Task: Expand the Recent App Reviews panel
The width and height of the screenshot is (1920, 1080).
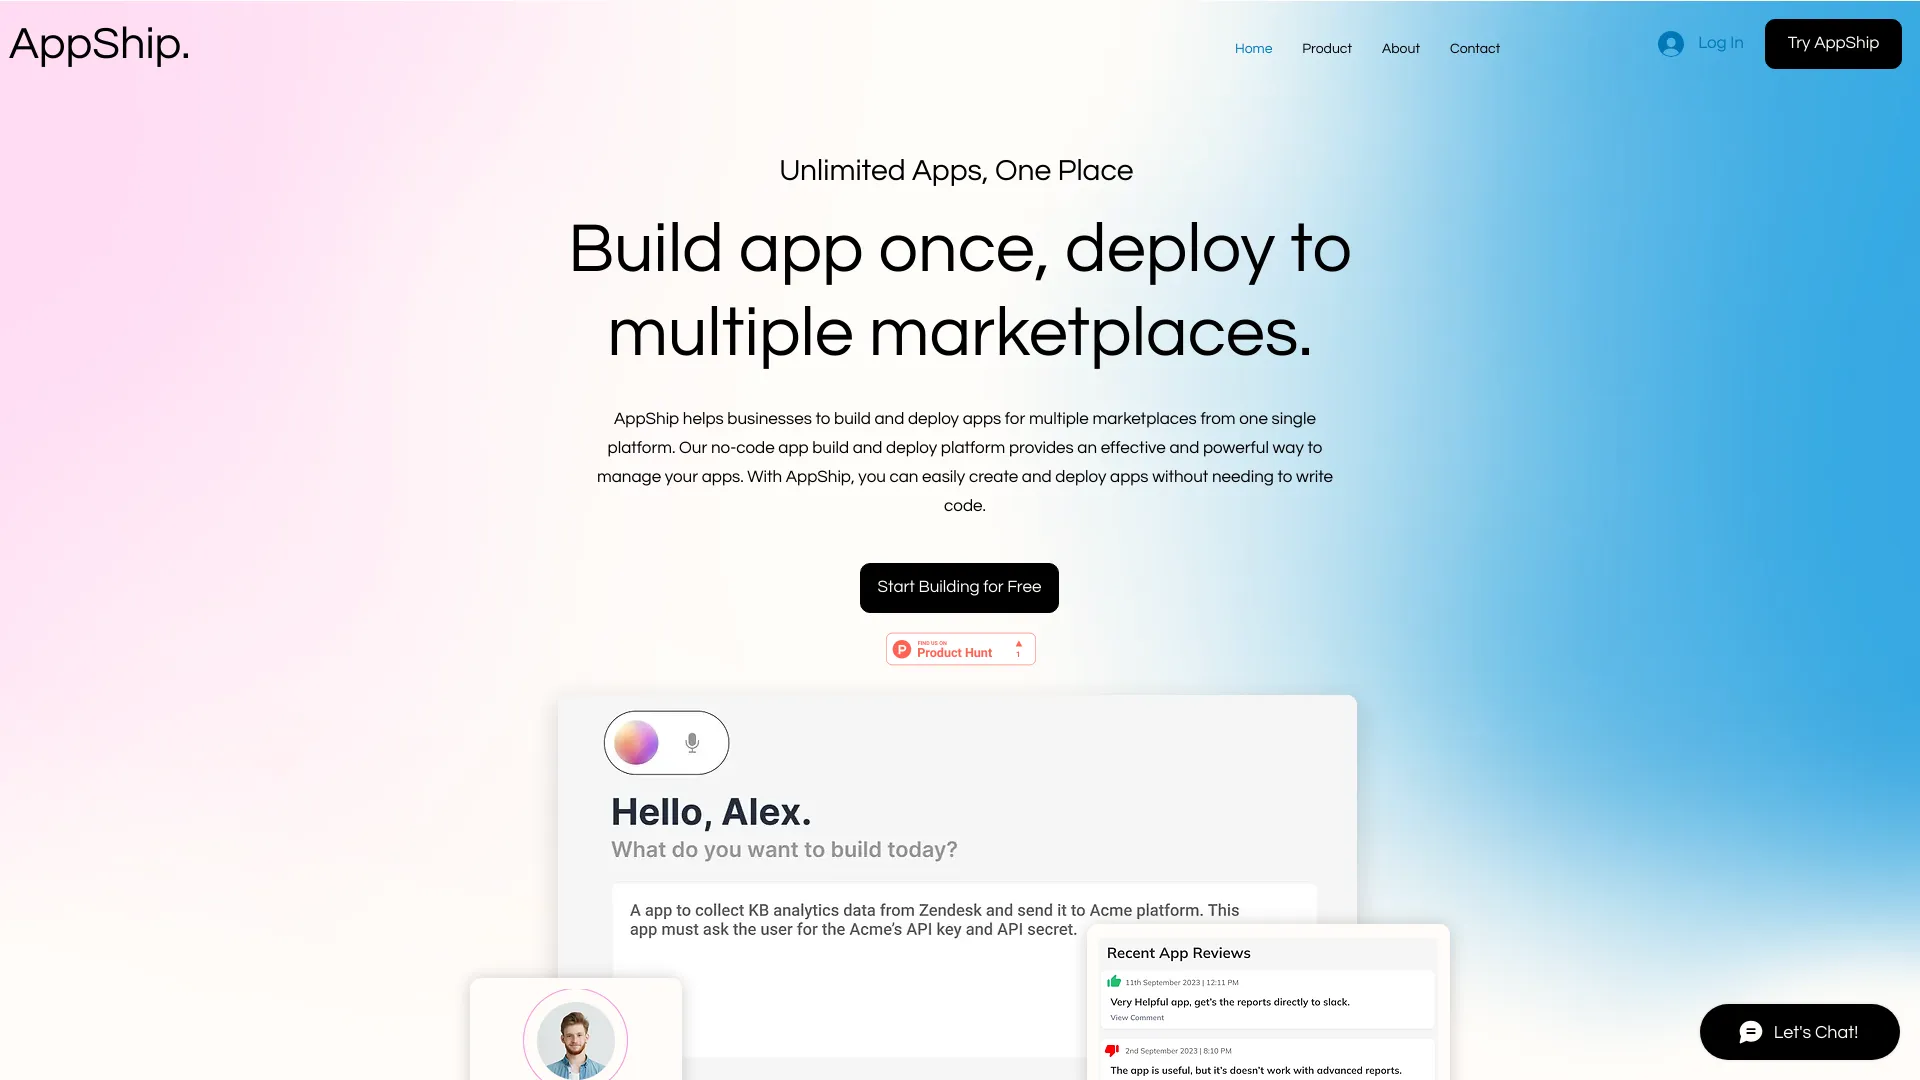Action: [1178, 952]
